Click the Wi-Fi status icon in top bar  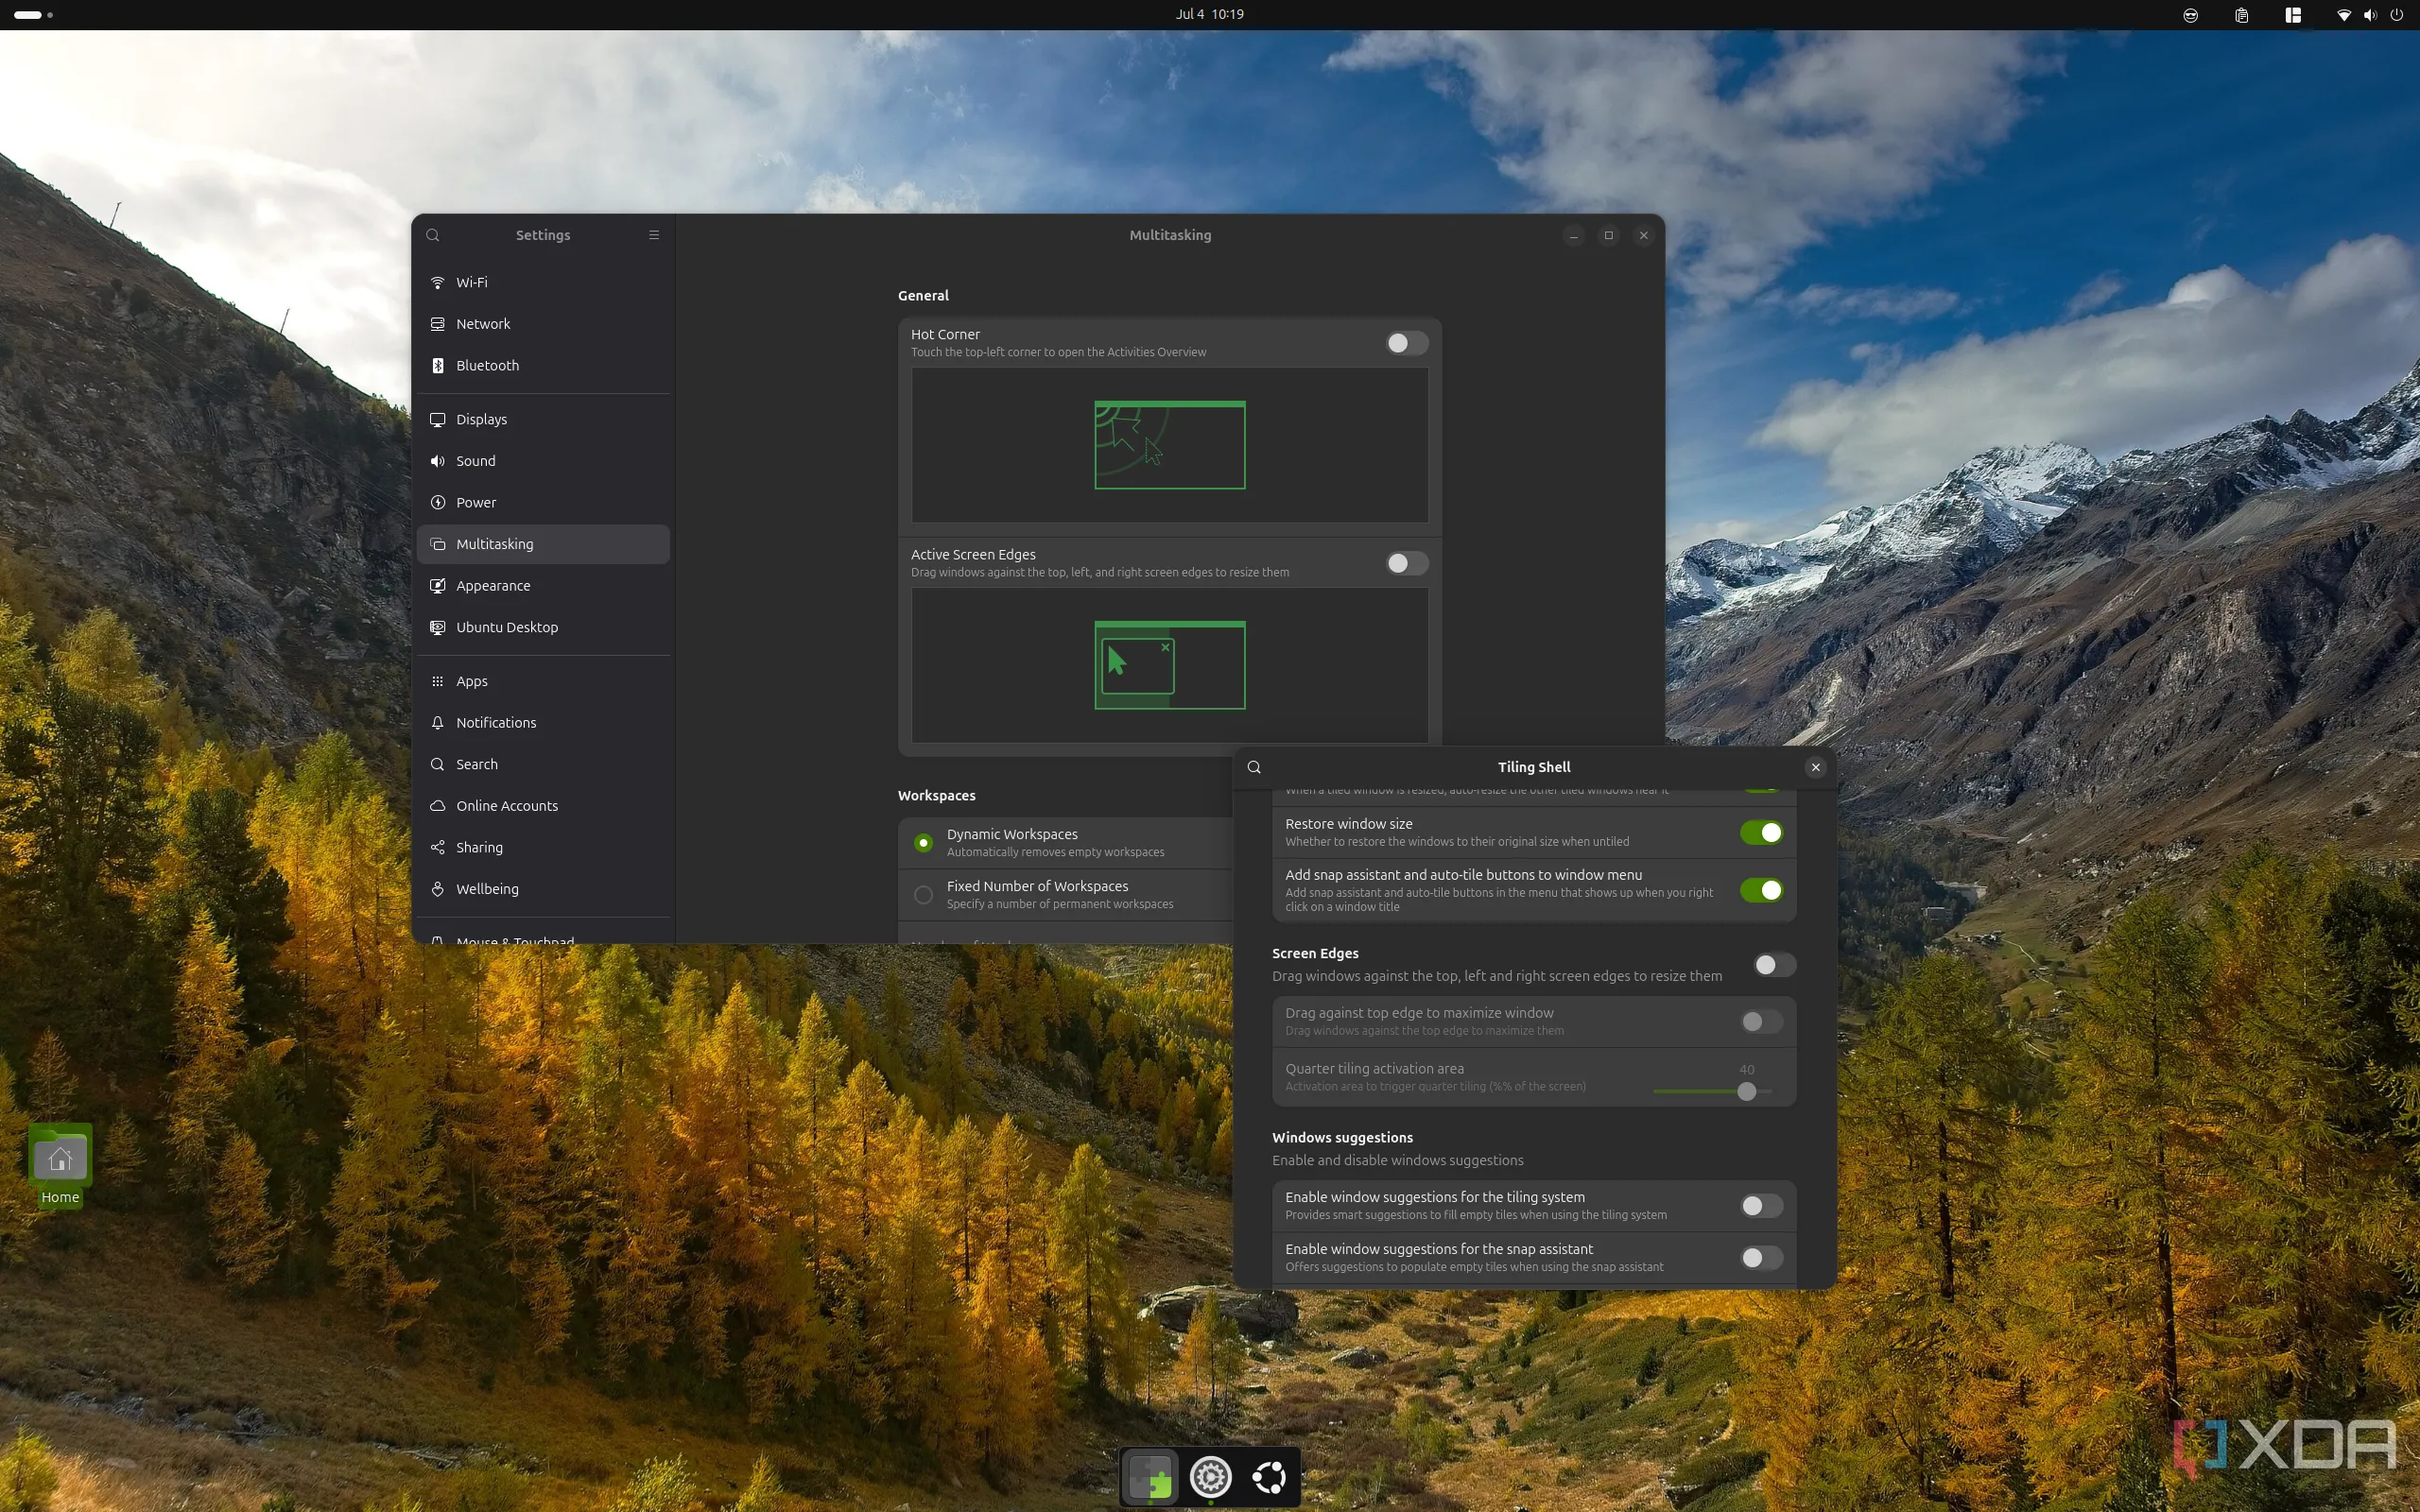[x=2343, y=14]
